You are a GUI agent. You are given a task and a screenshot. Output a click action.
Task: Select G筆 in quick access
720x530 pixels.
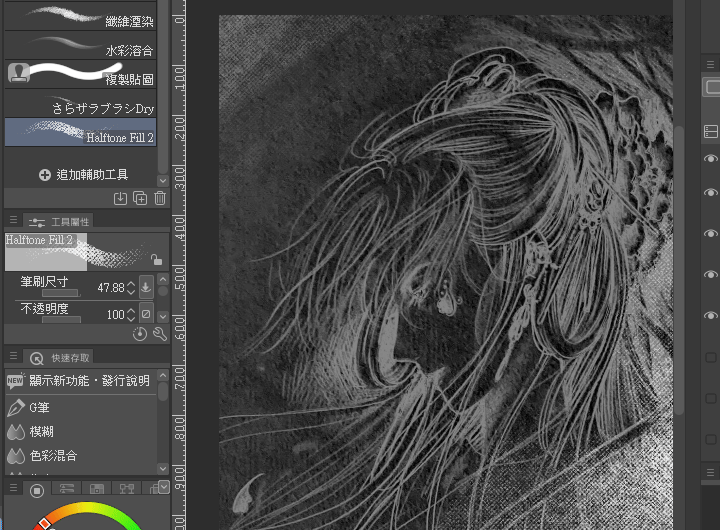tap(81, 408)
